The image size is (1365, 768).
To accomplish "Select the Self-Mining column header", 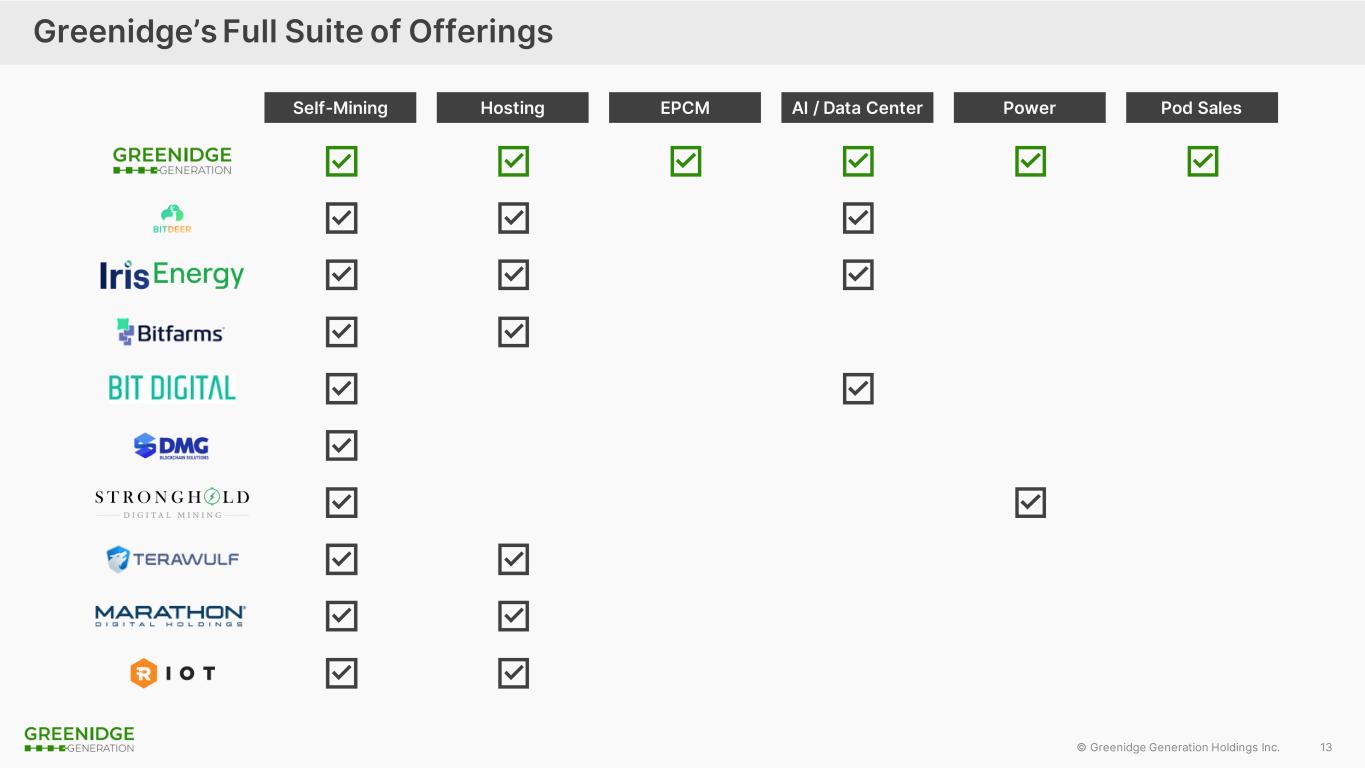I will pyautogui.click(x=340, y=108).
